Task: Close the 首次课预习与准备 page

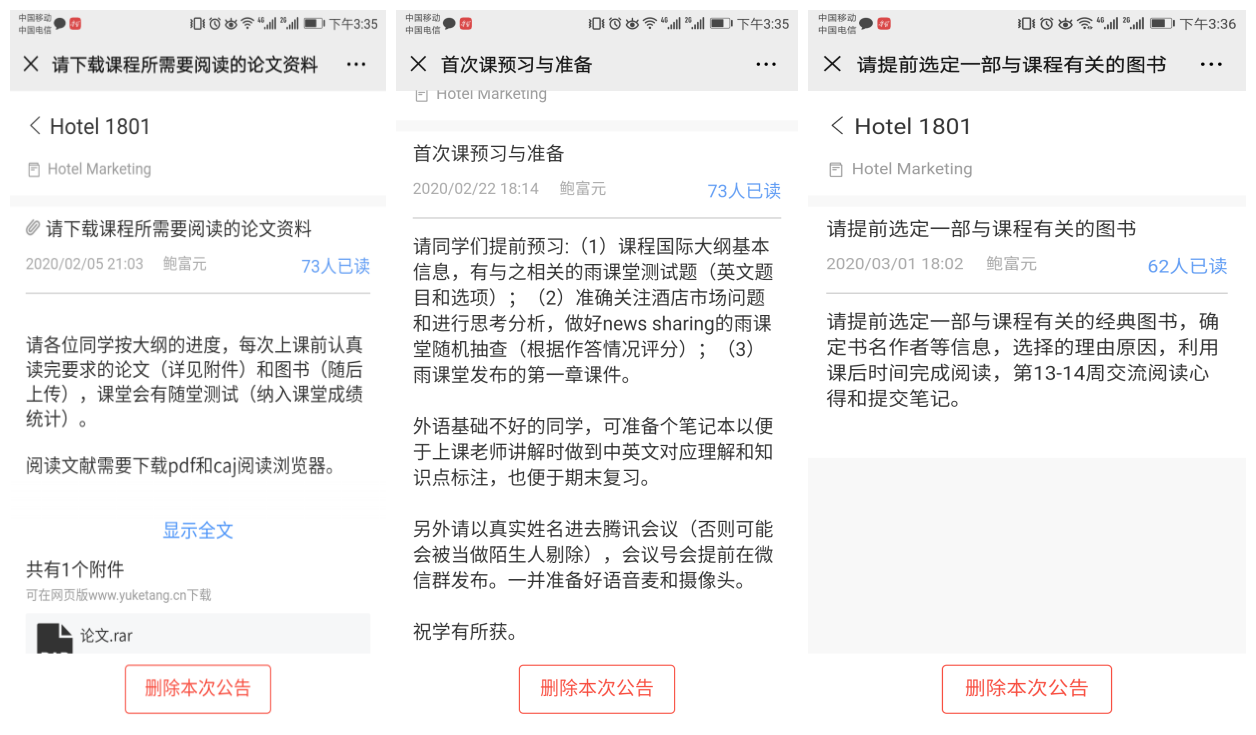Action: pyautogui.click(x=418, y=64)
